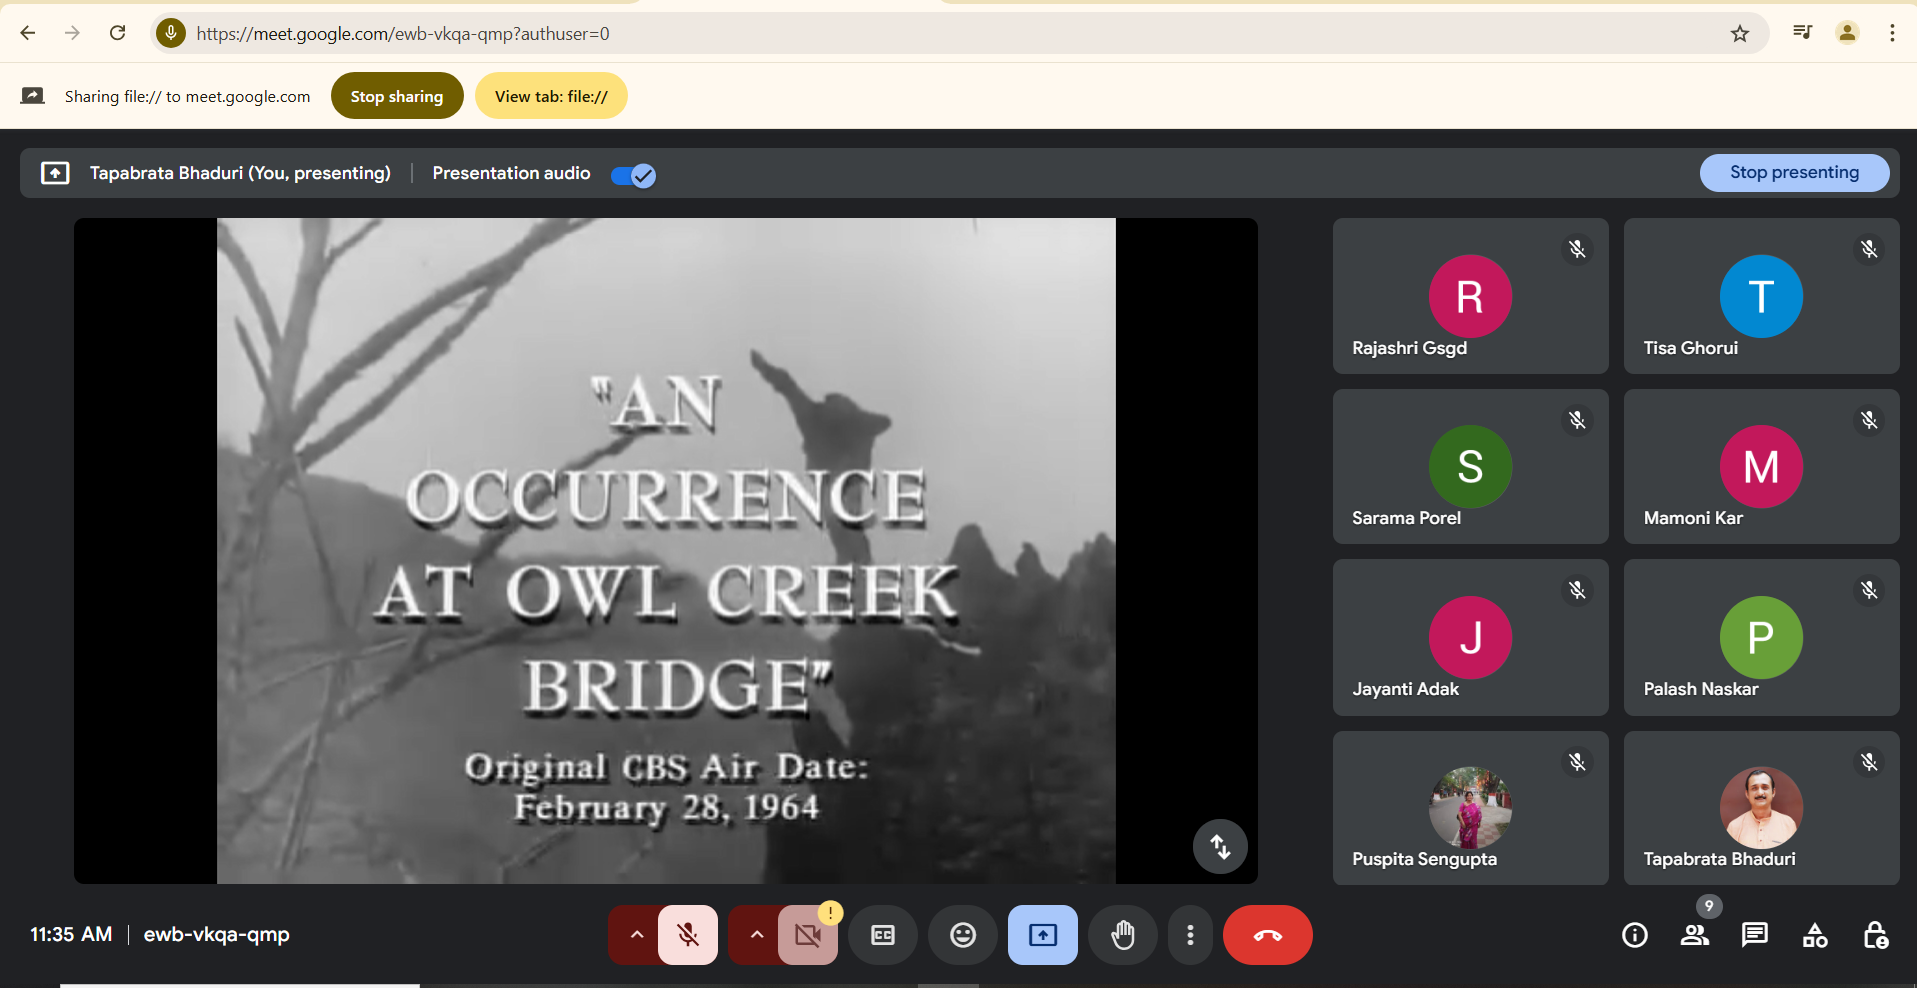Viewport: 1917px width, 988px height.
Task: Click swap layout arrows on presentation
Action: click(1220, 847)
